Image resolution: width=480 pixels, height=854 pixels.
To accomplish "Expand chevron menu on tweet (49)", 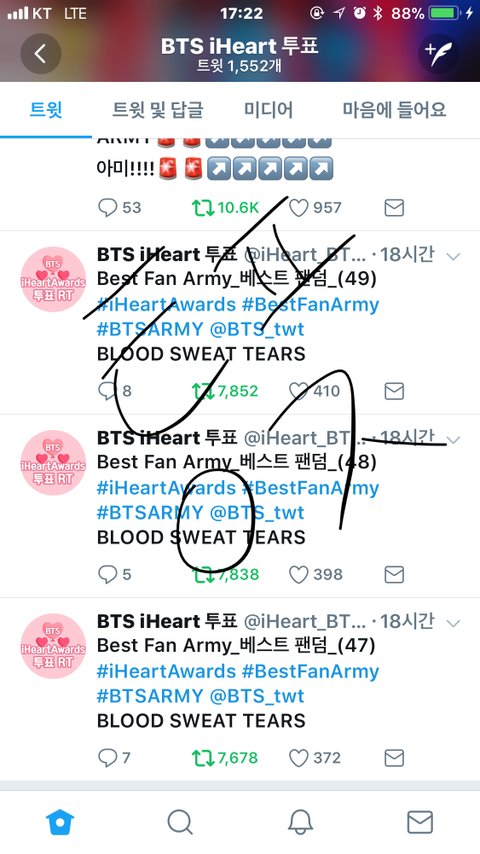I will coord(453,255).
